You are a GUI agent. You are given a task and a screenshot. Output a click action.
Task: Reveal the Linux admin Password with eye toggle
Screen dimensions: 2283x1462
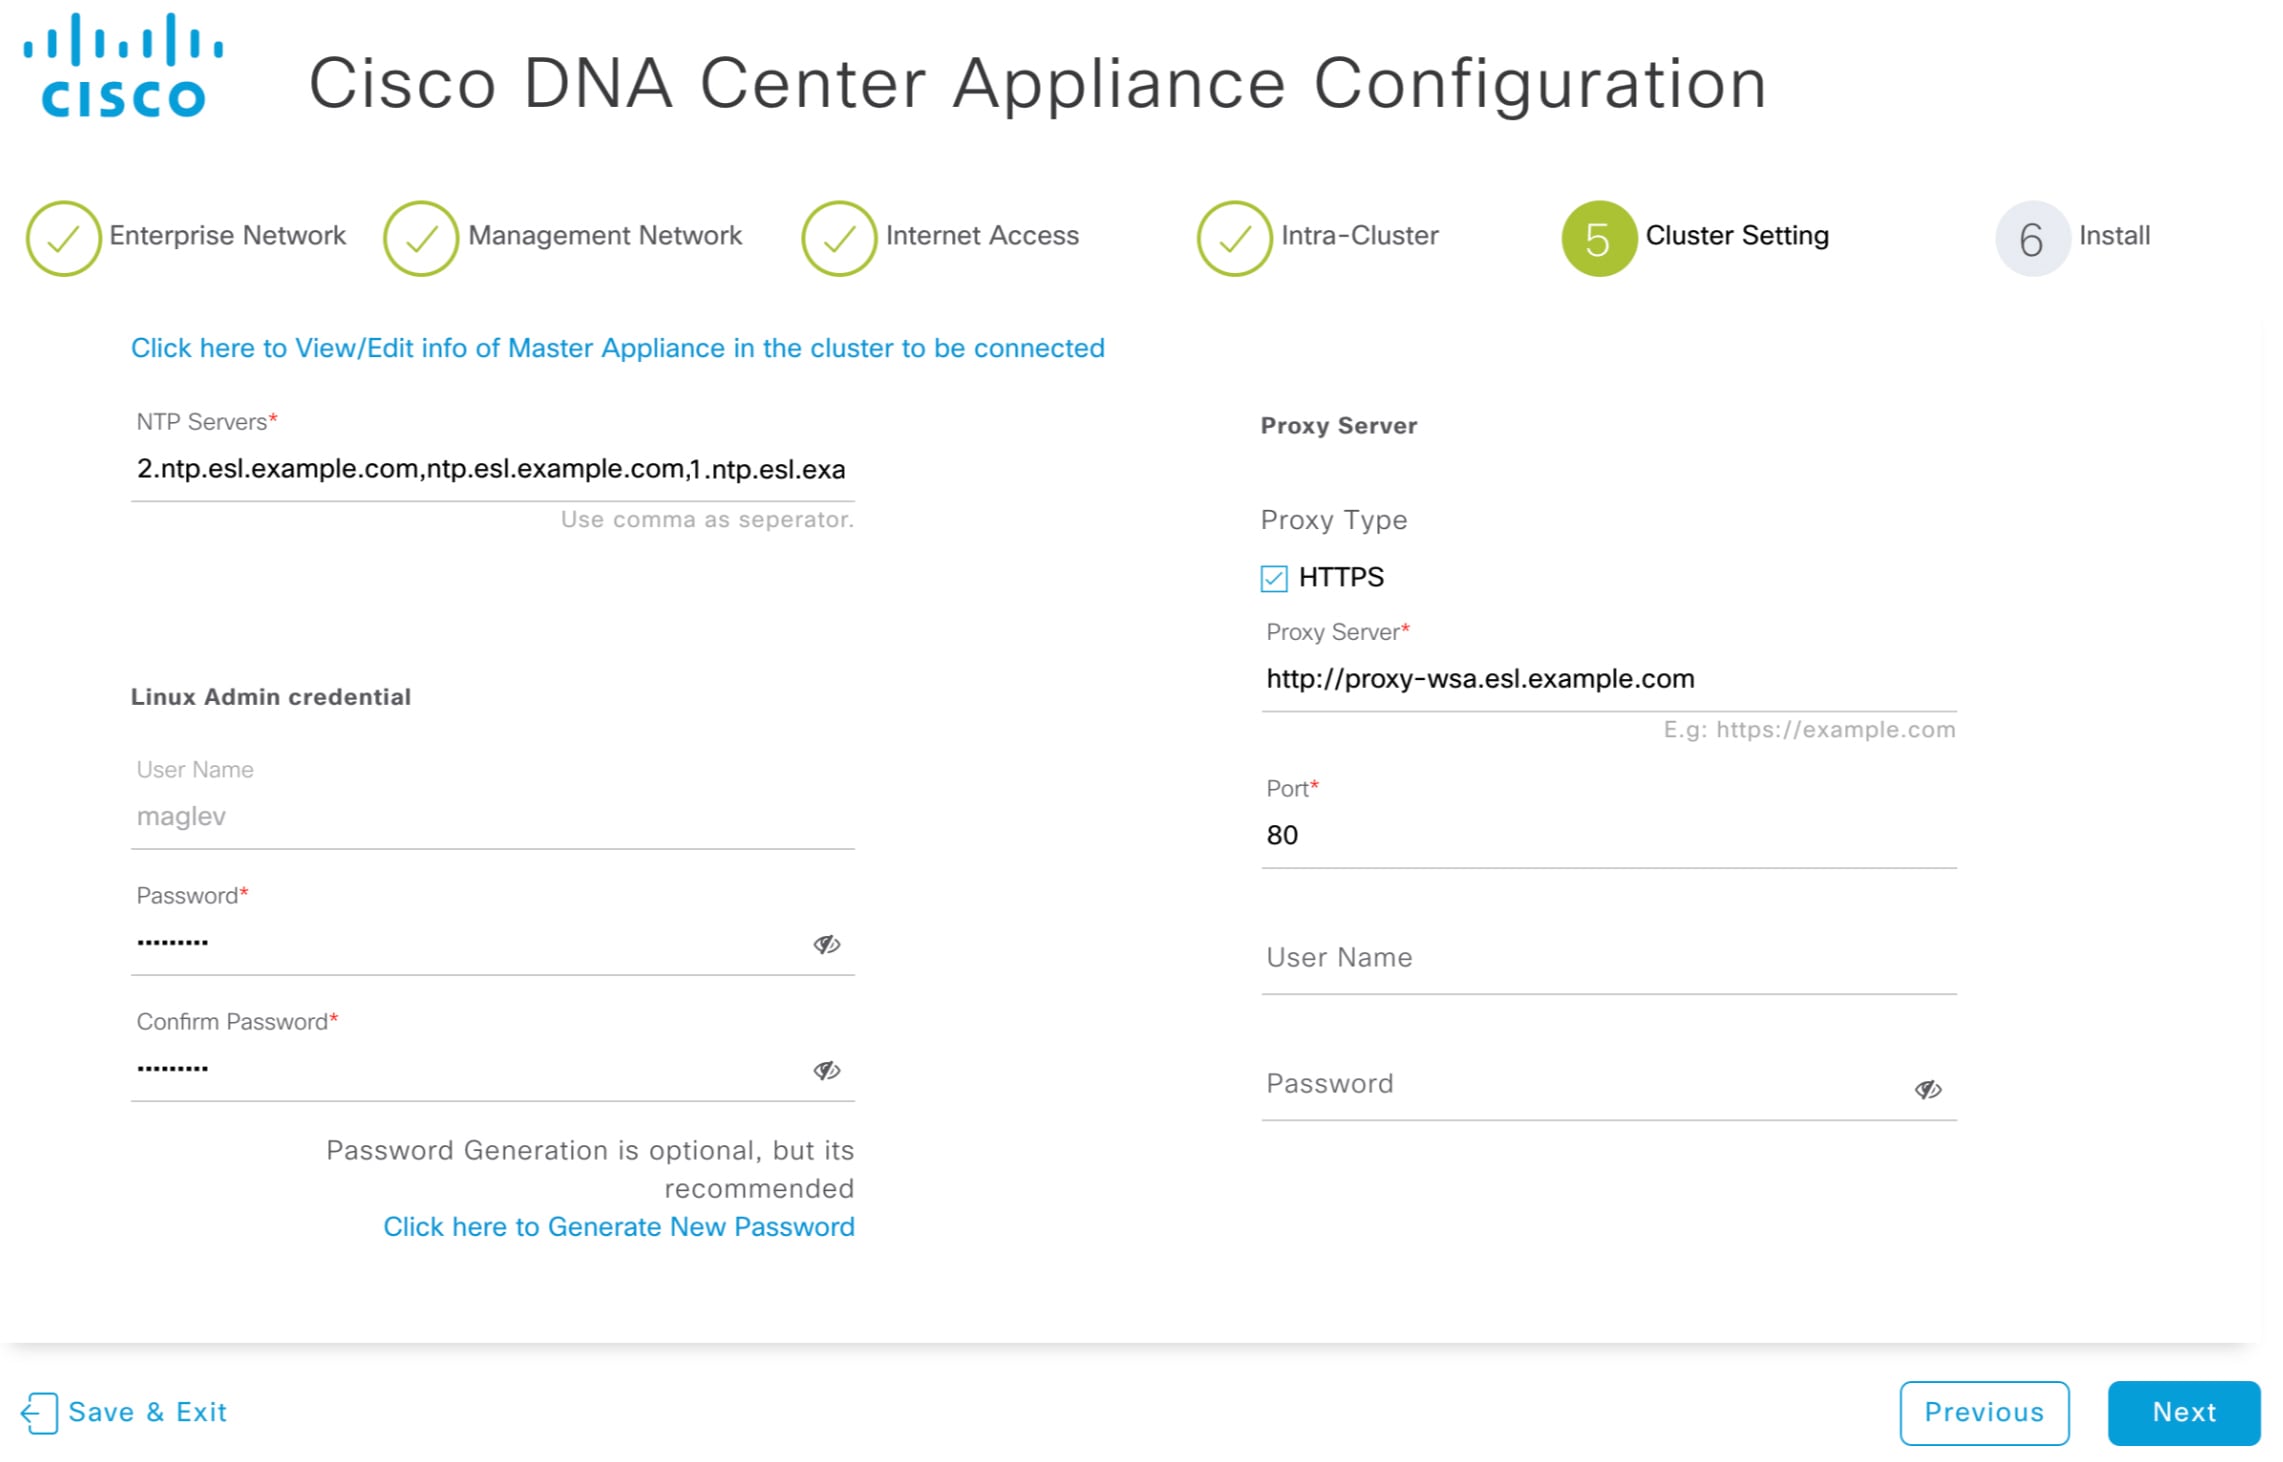828,943
